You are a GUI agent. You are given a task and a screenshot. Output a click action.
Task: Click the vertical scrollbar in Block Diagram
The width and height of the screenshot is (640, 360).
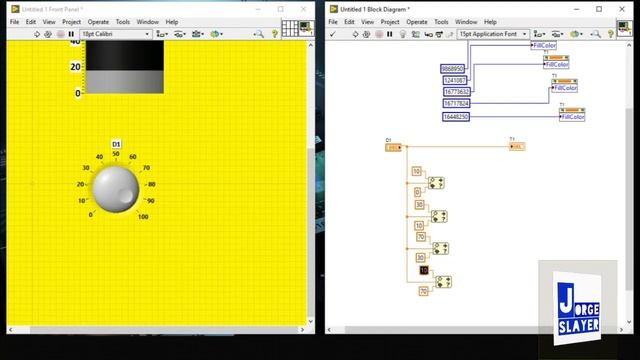(x=629, y=182)
